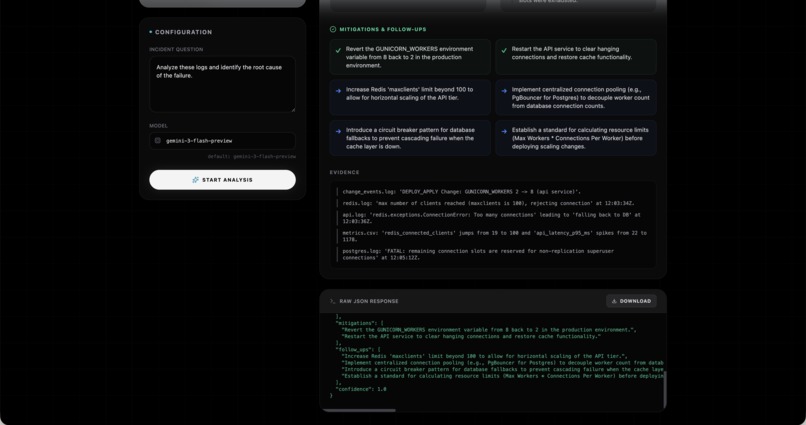Click the redis.log evidence line
The width and height of the screenshot is (806, 425).
(x=488, y=204)
